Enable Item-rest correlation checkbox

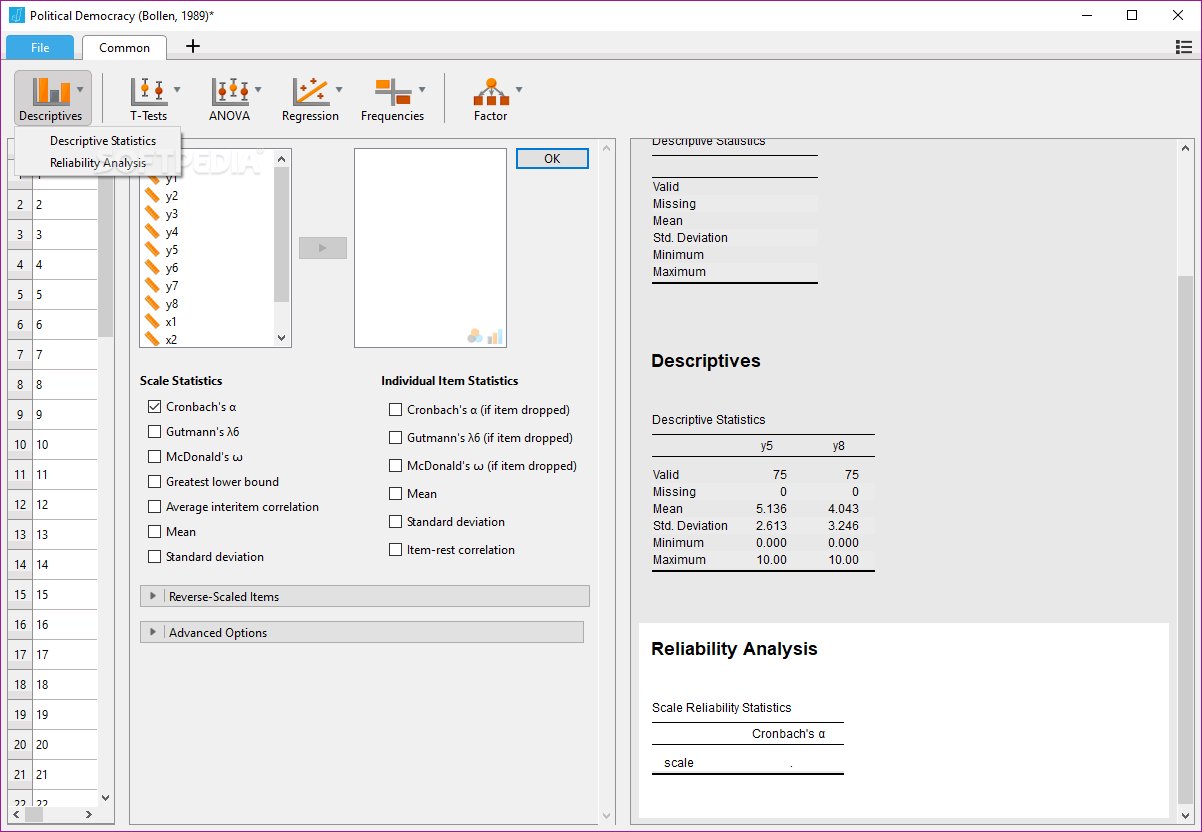tap(396, 550)
